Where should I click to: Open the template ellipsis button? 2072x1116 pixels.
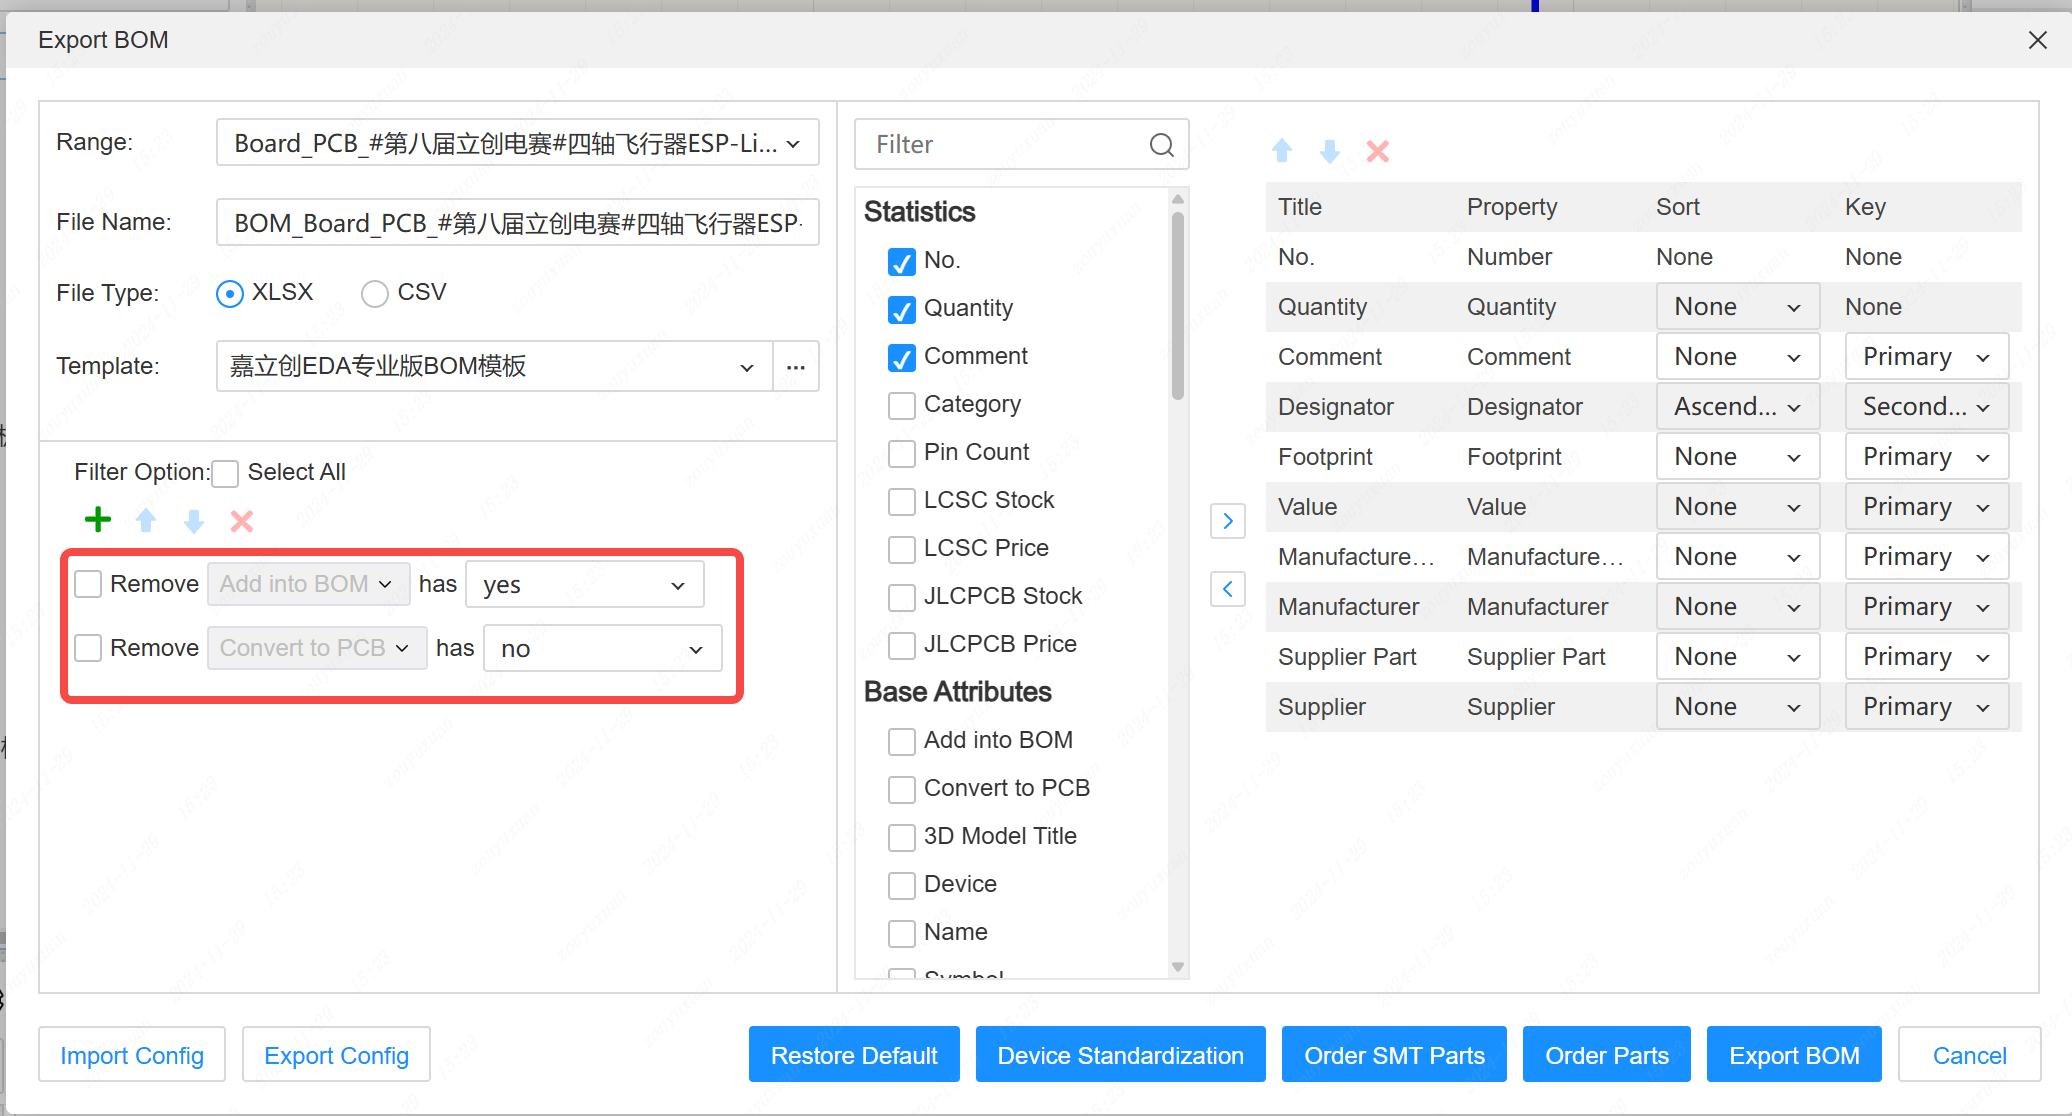[796, 366]
